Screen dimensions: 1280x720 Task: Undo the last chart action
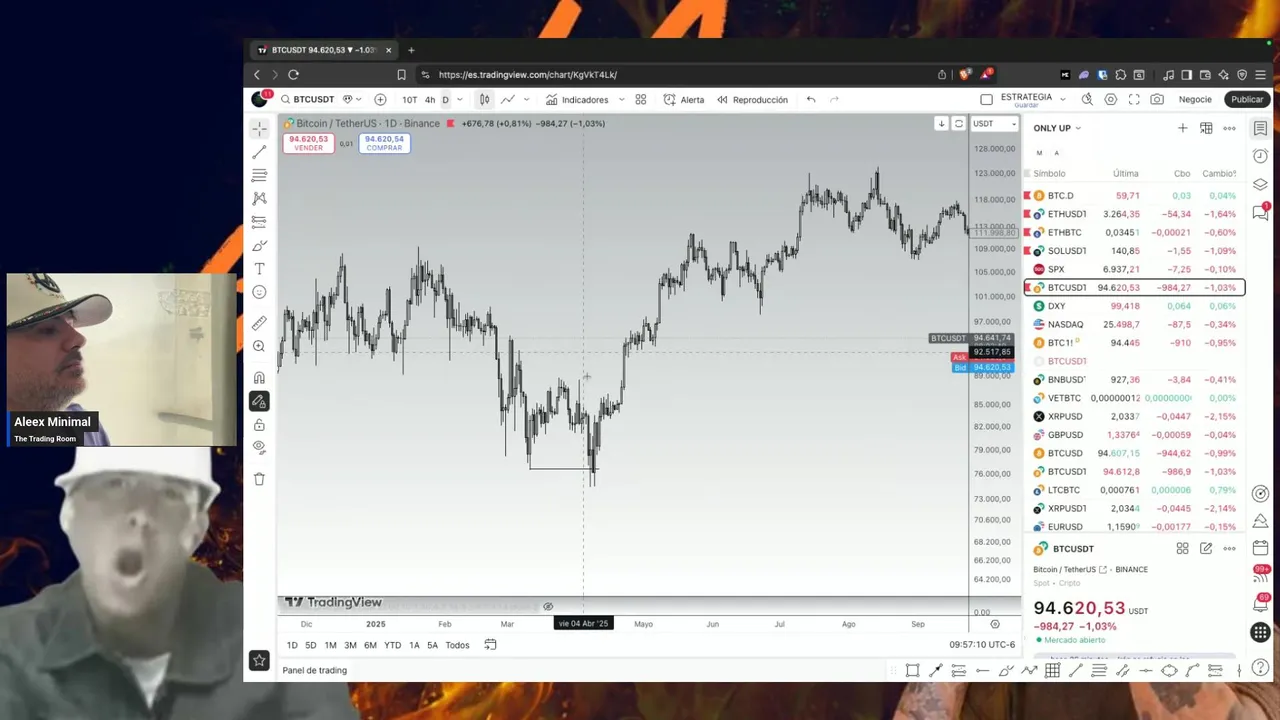point(811,99)
